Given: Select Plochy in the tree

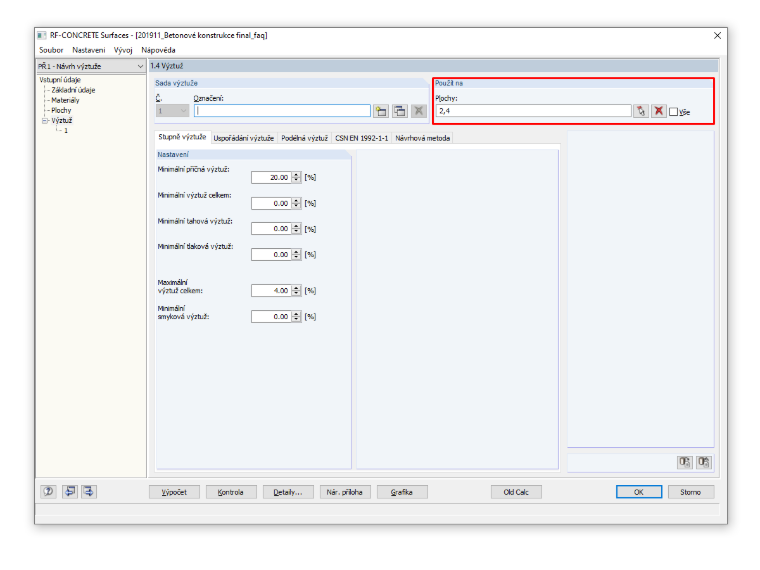Looking at the screenshot, I should pos(61,111).
